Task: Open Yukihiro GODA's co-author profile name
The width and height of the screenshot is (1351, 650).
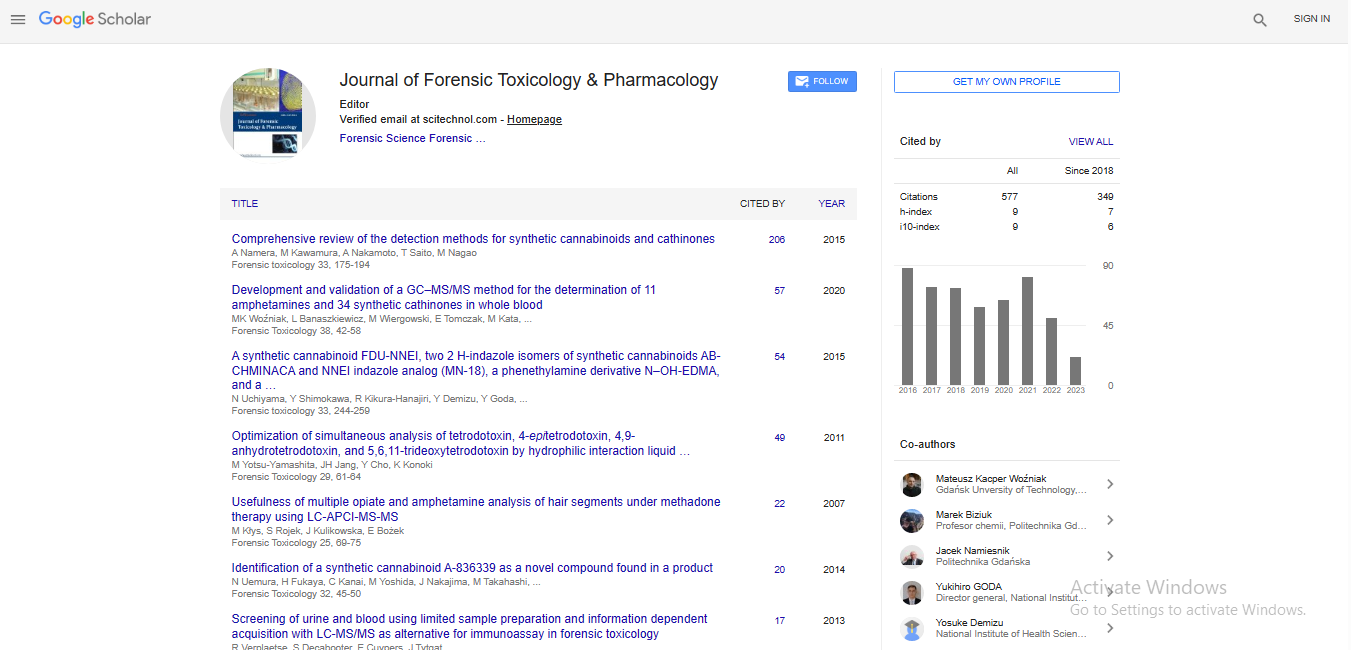Action: pos(969,587)
